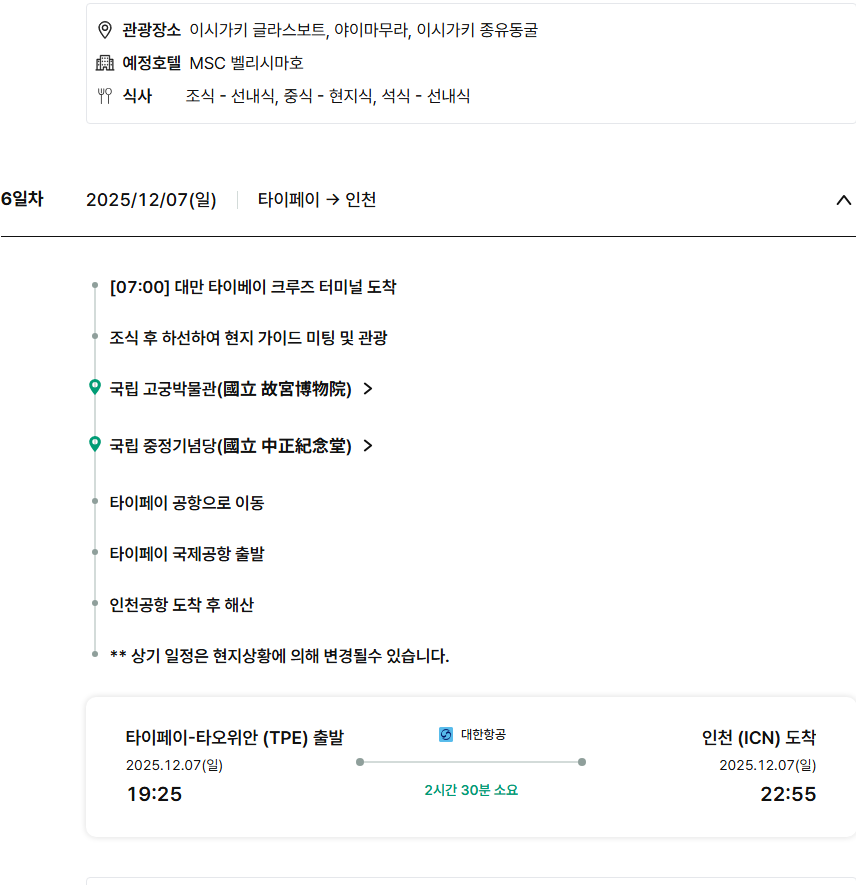Viewport: 856px width, 885px height.
Task: Click the 타이페이 → 인천 route heading
Action: [x=317, y=200]
